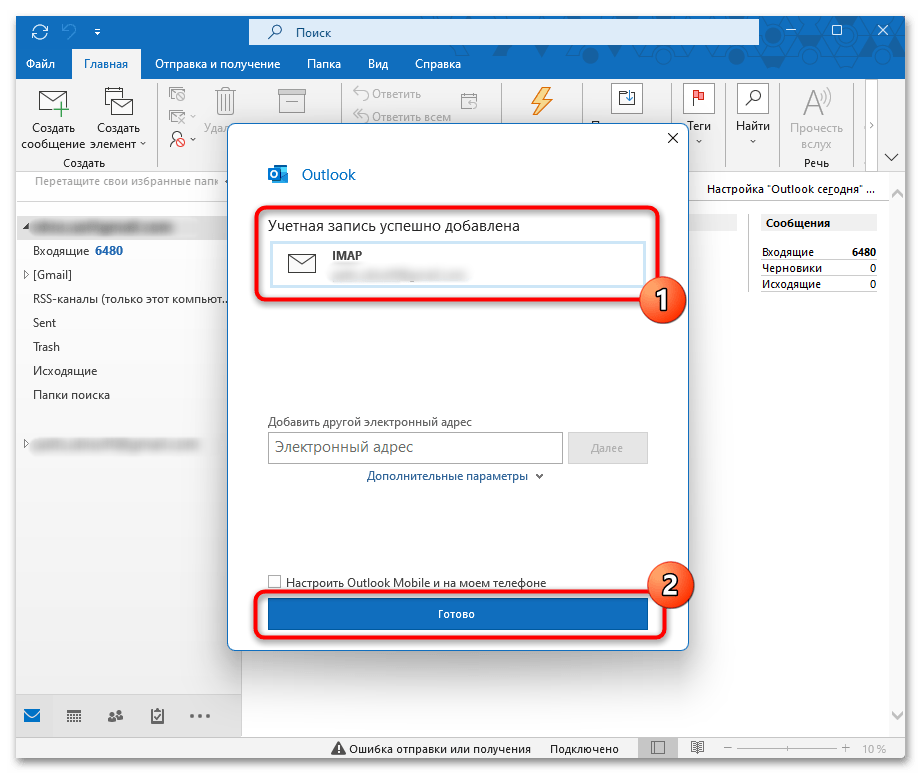Switch to Calendar view in bottom navigation
The image size is (922, 774).
click(x=74, y=716)
